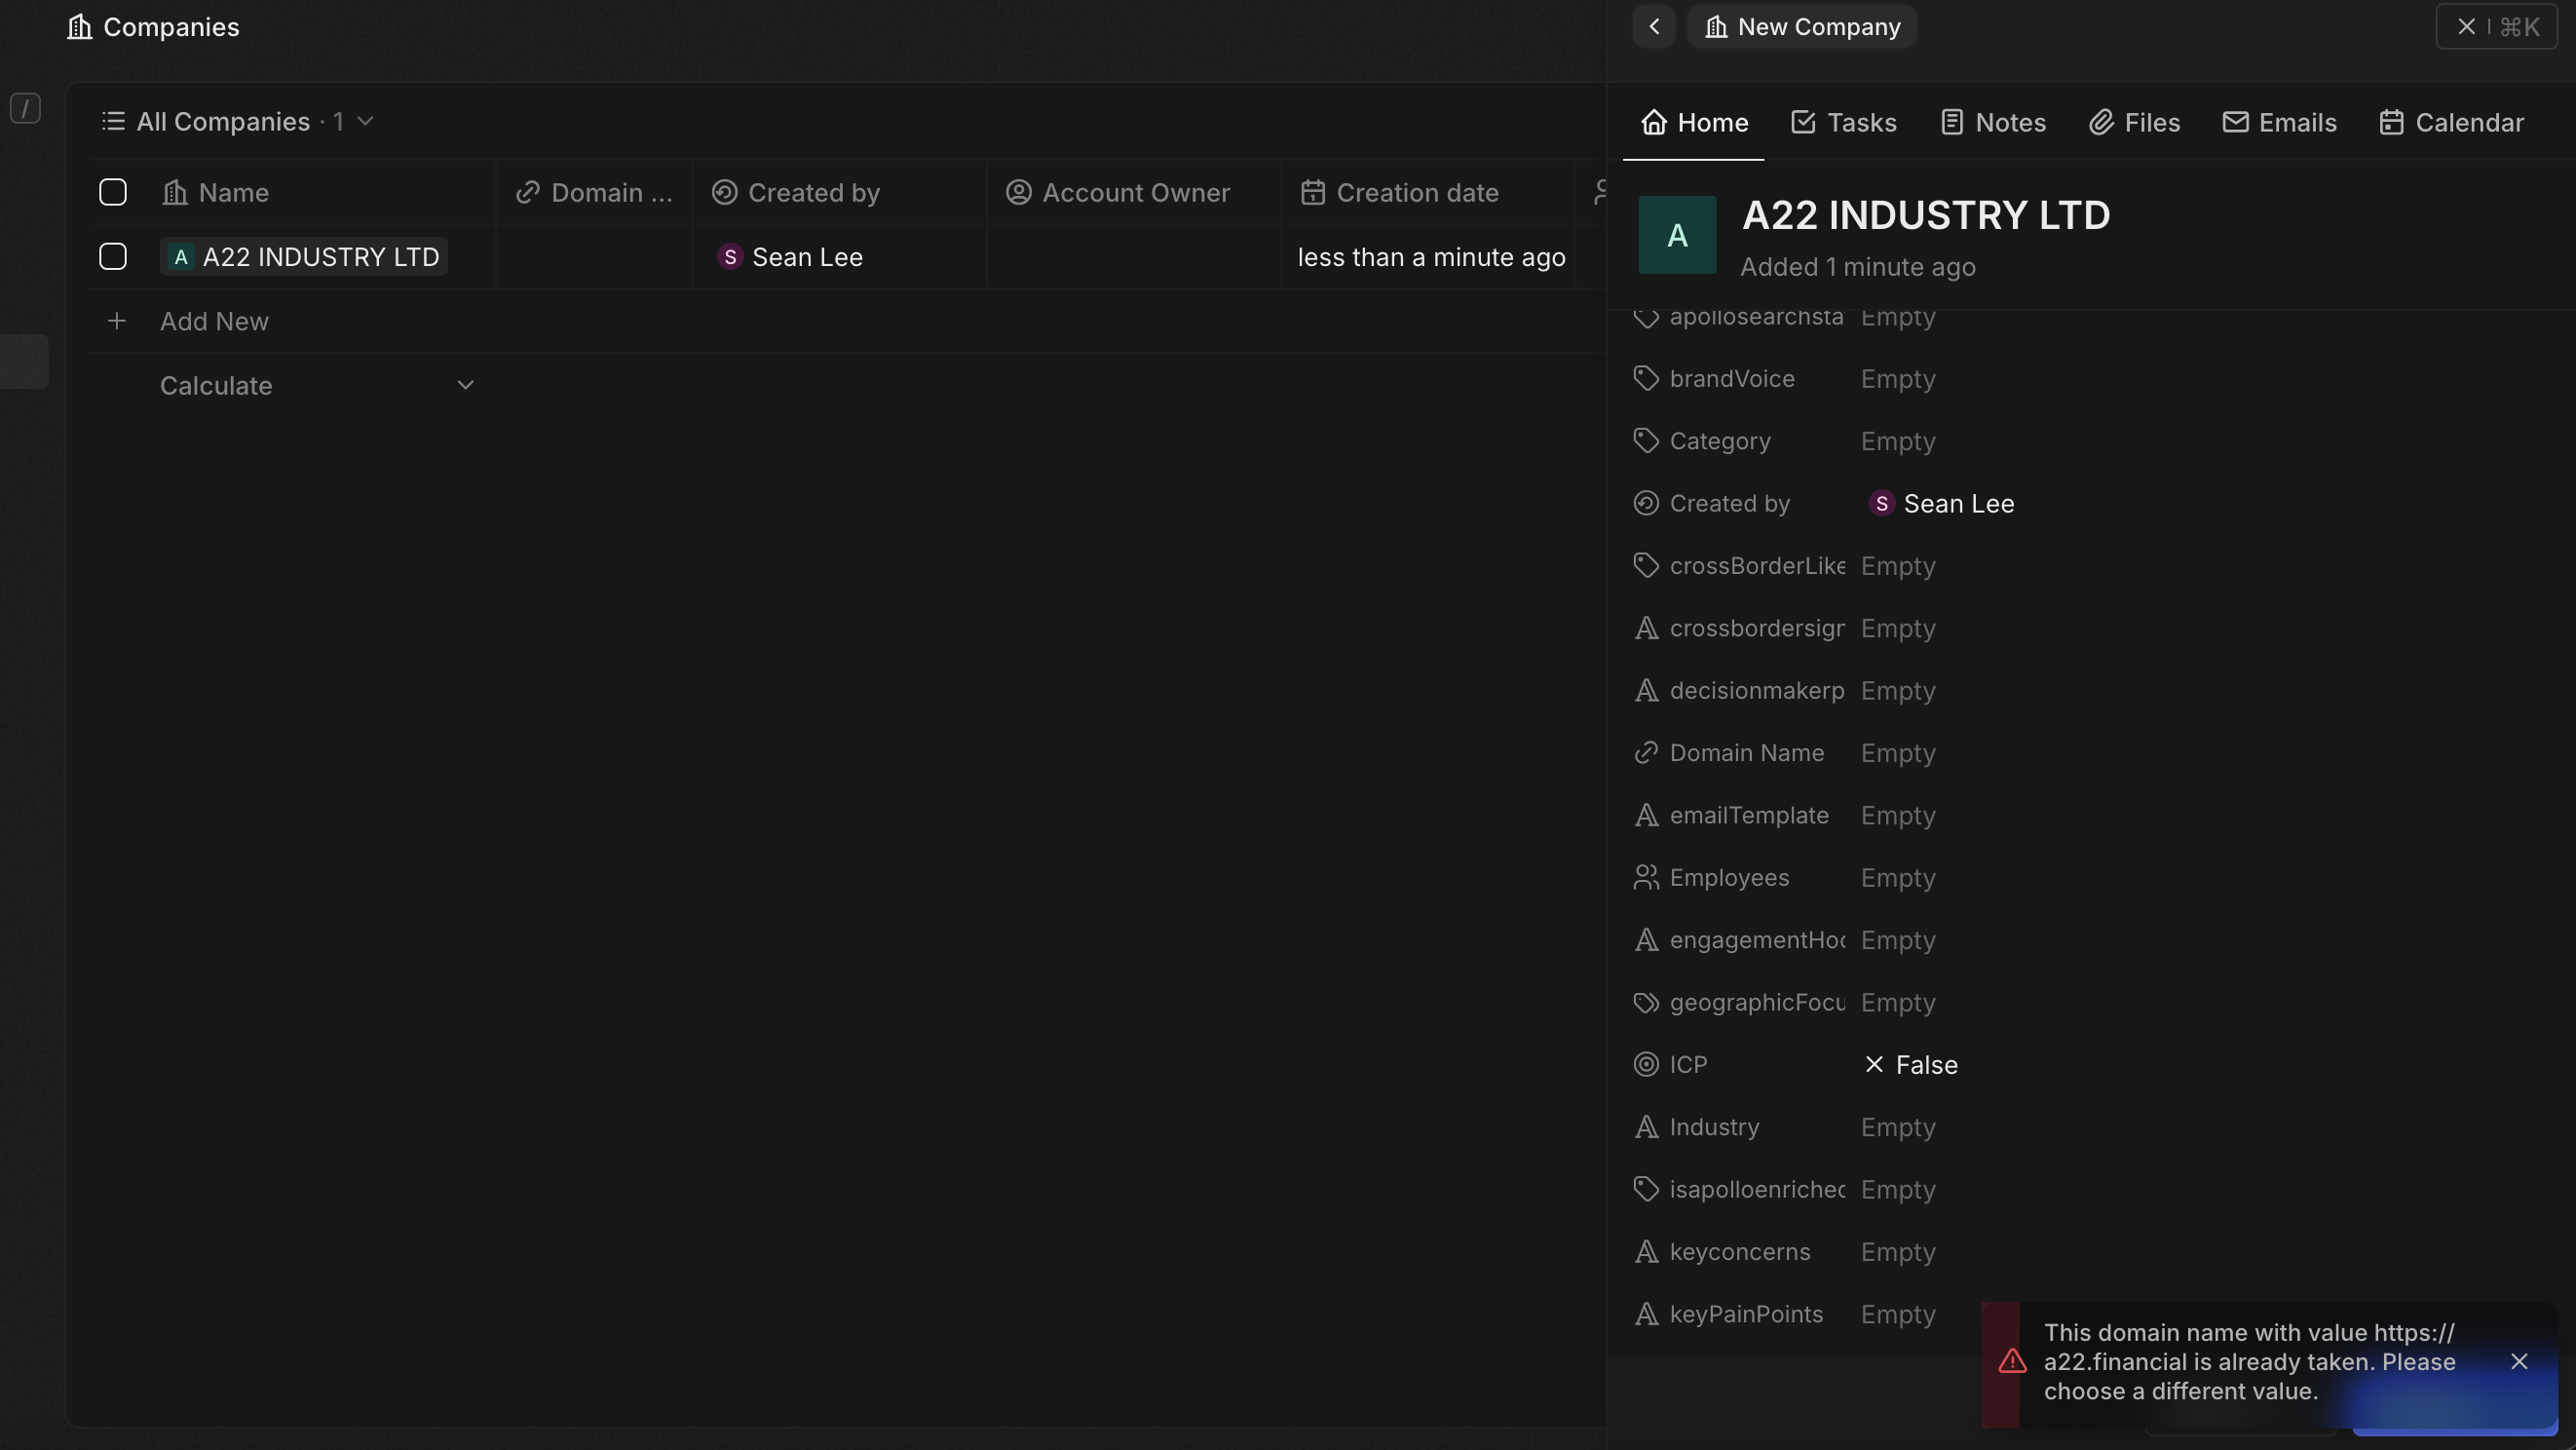Click the Sean Lee avatar in table row
Image resolution: width=2576 pixels, height=1450 pixels.
pos(730,257)
